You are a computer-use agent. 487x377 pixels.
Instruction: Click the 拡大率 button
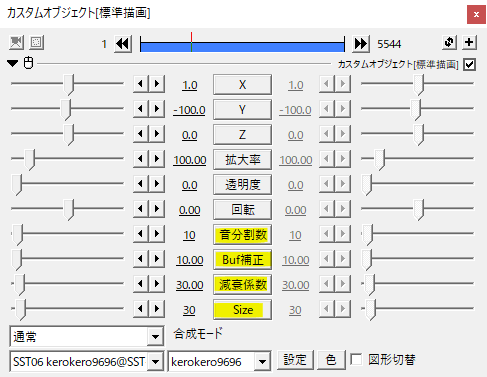coord(242,160)
